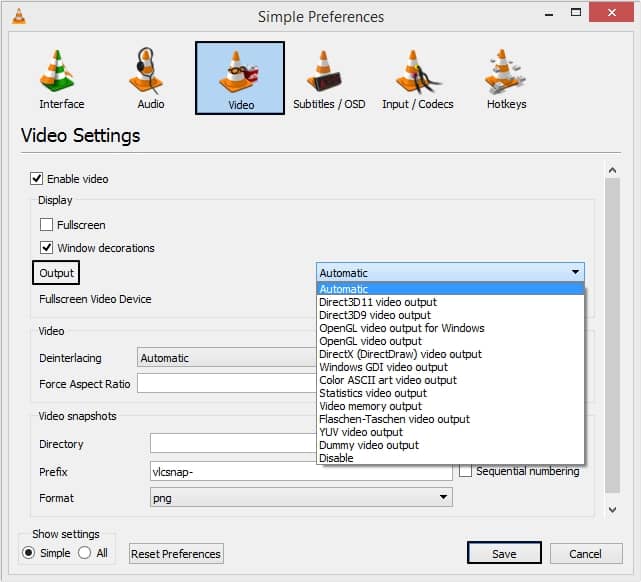641x582 pixels.
Task: Check the Sequential numbering box
Action: [465, 471]
